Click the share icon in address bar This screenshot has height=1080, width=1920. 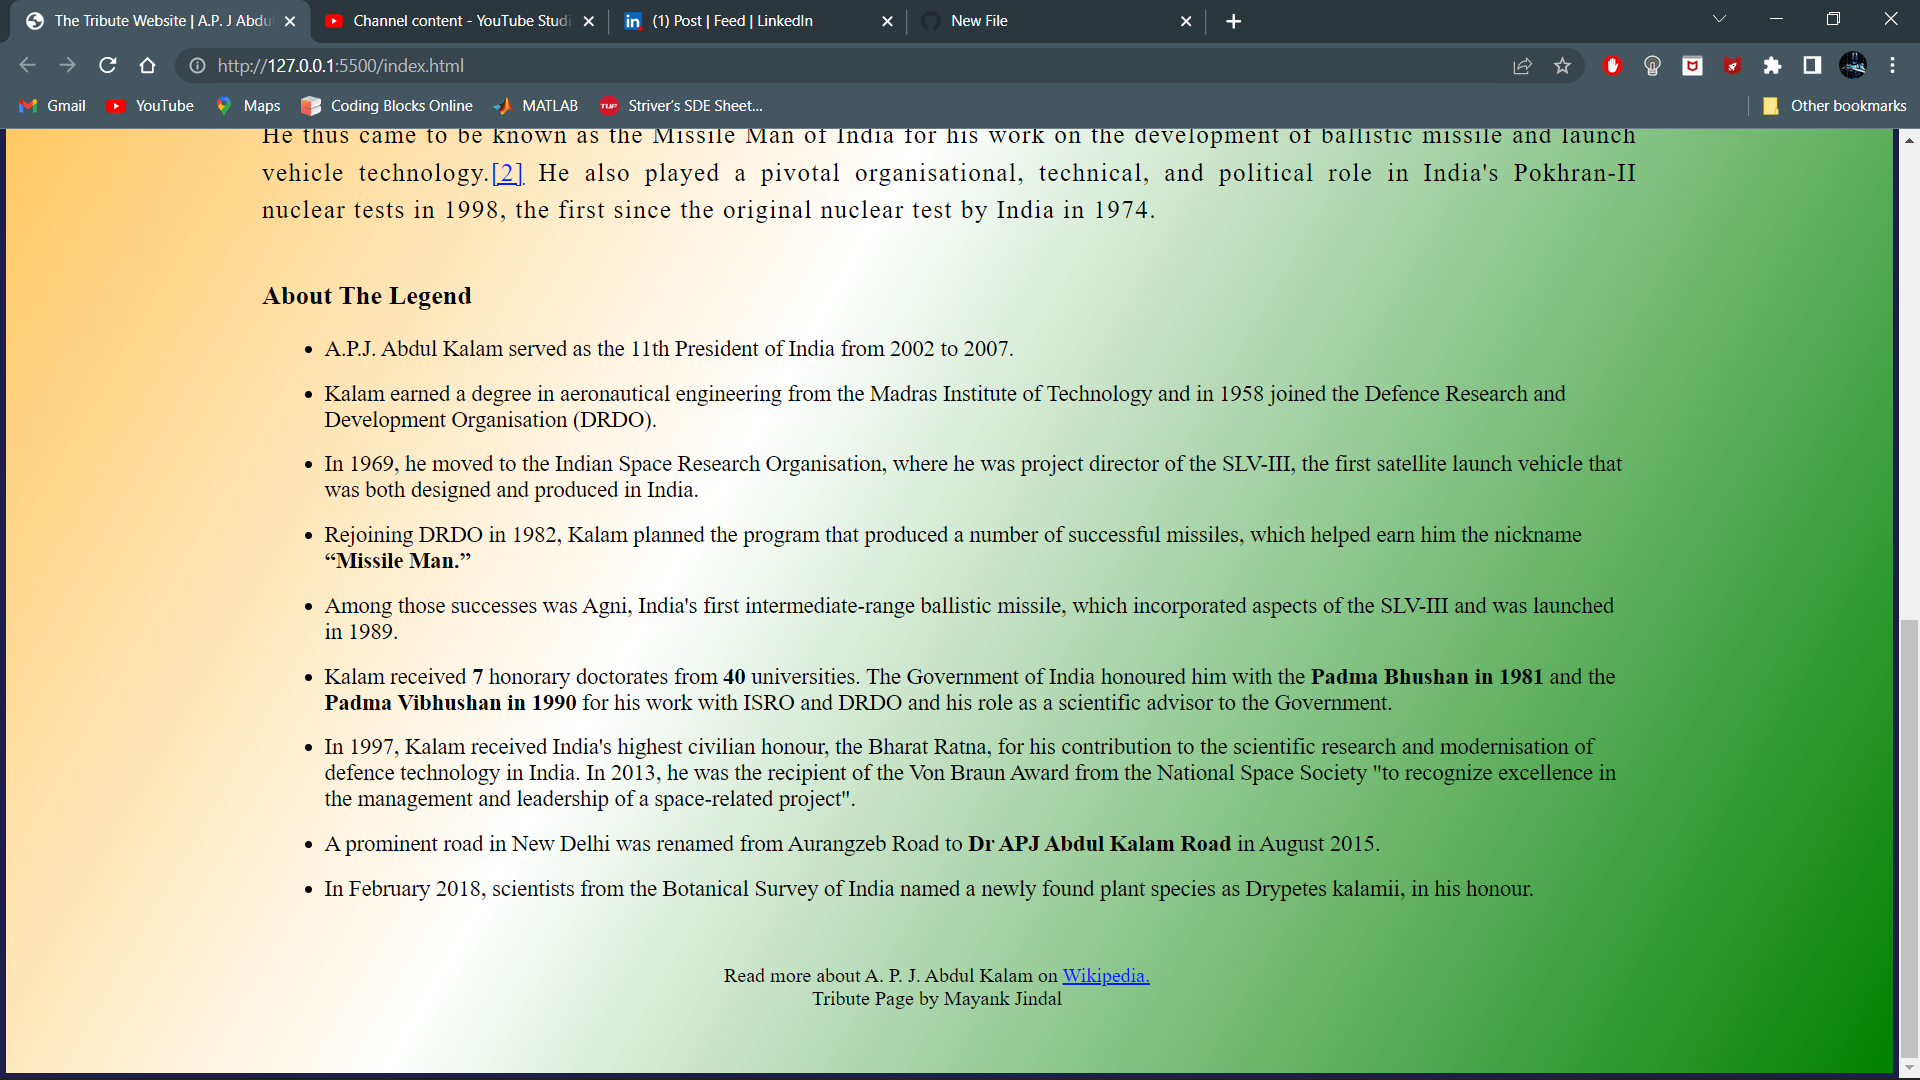[1523, 66]
